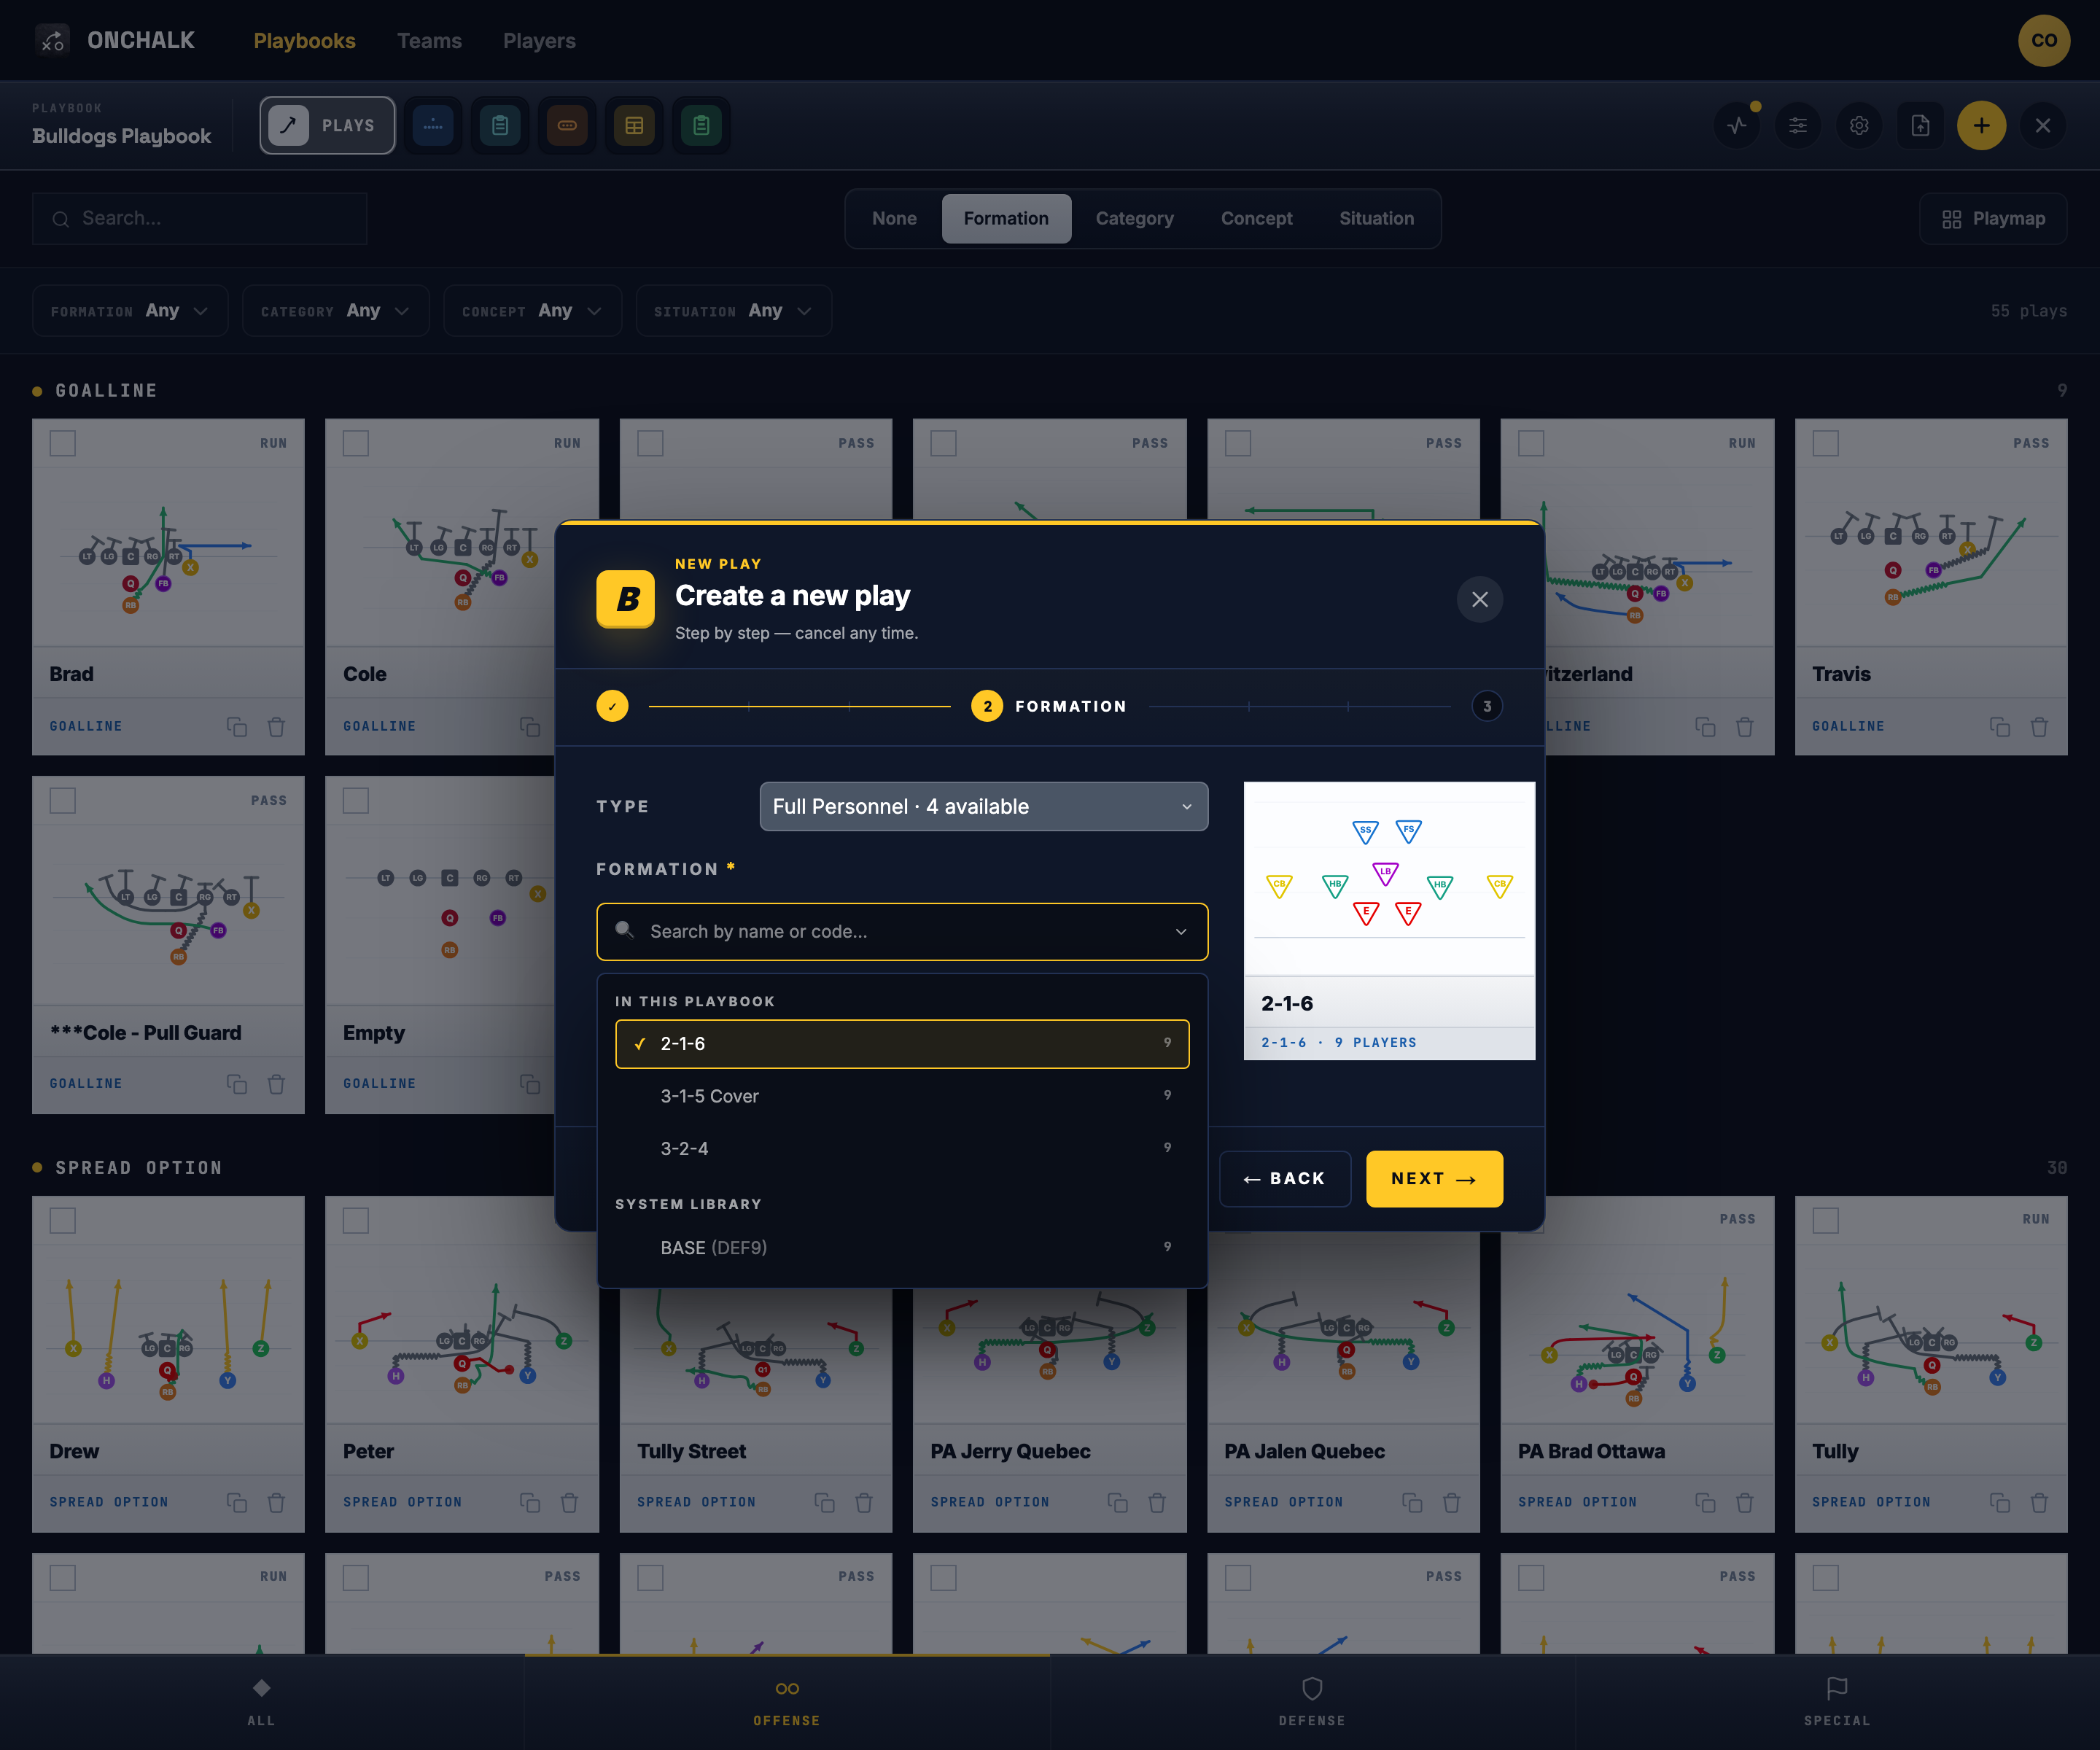Duplicate the Travis play
This screenshot has height=1750, width=2100.
1999,727
